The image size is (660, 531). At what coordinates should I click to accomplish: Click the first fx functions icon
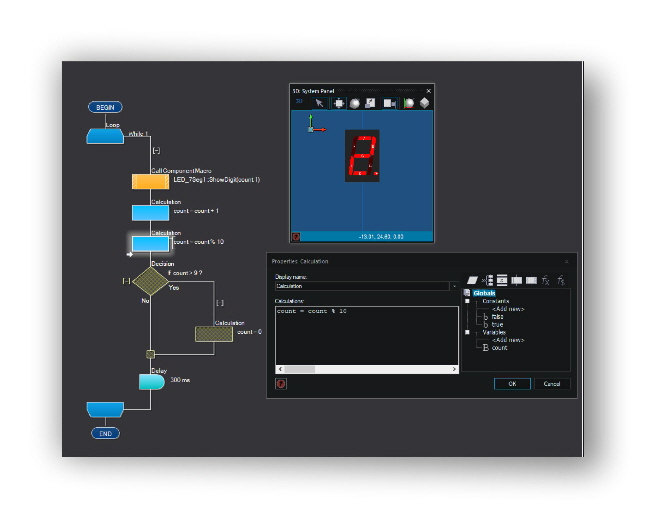[x=546, y=280]
